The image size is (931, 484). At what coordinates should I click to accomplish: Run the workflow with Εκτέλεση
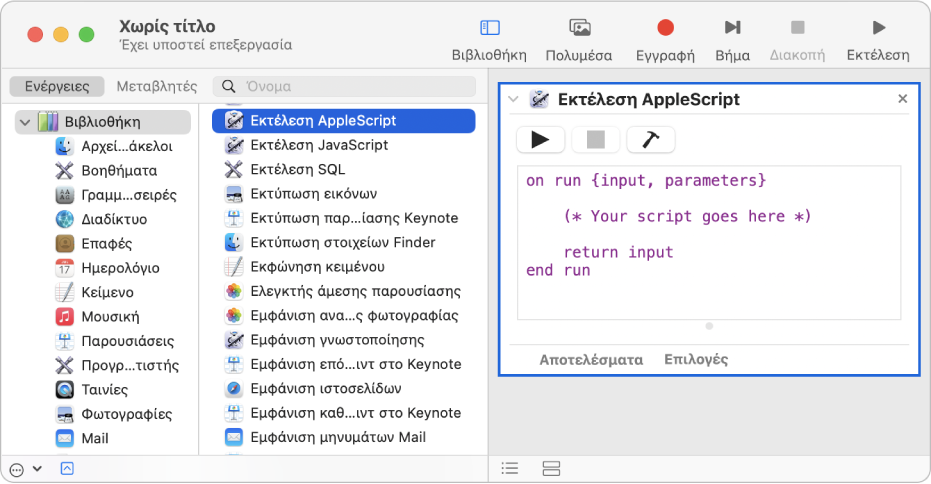(877, 29)
